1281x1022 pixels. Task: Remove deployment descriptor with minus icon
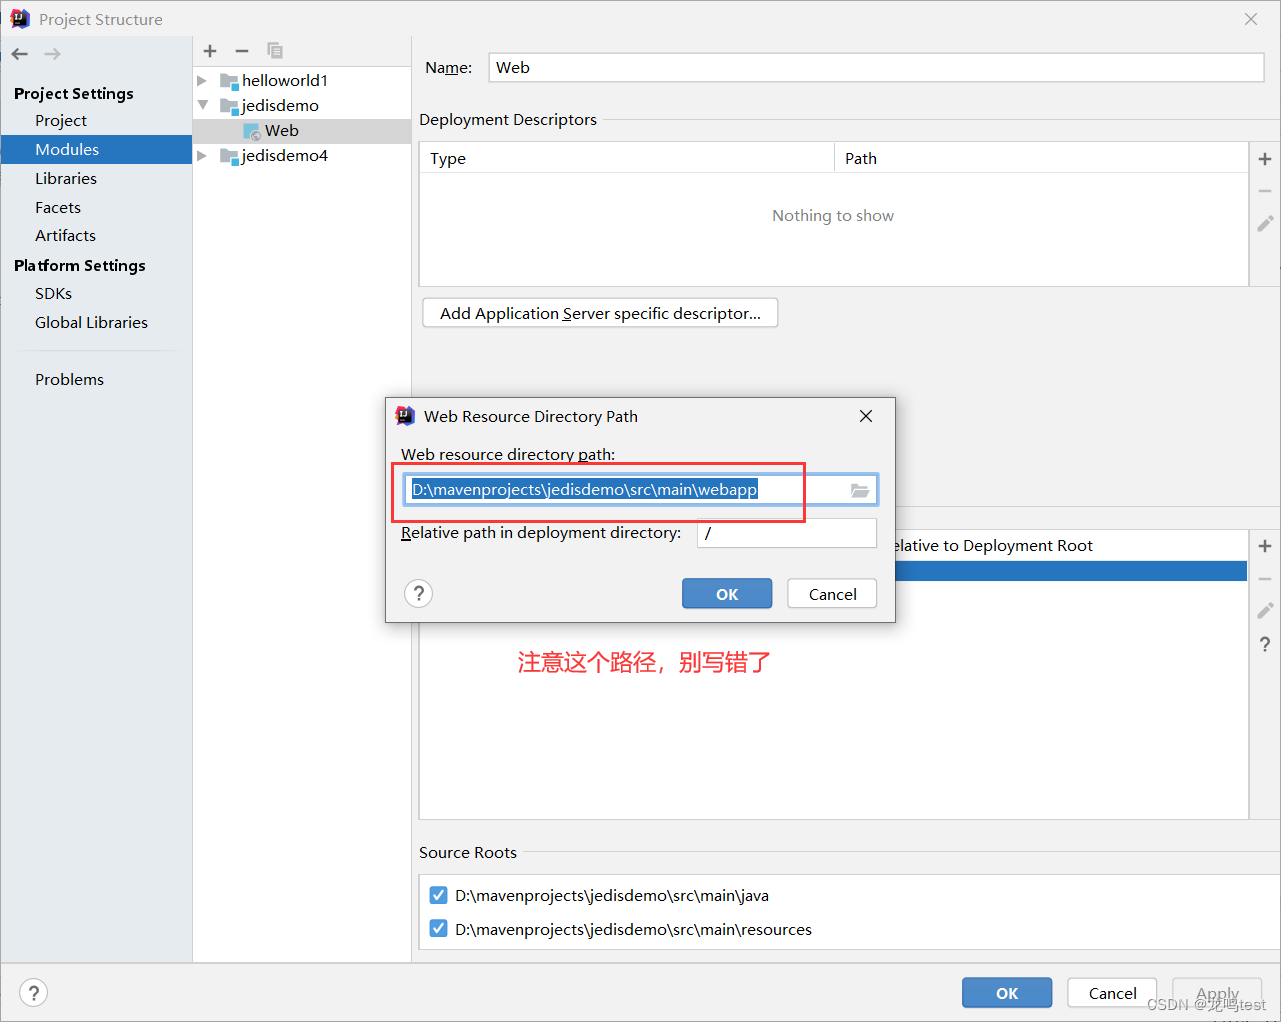coord(1265,191)
